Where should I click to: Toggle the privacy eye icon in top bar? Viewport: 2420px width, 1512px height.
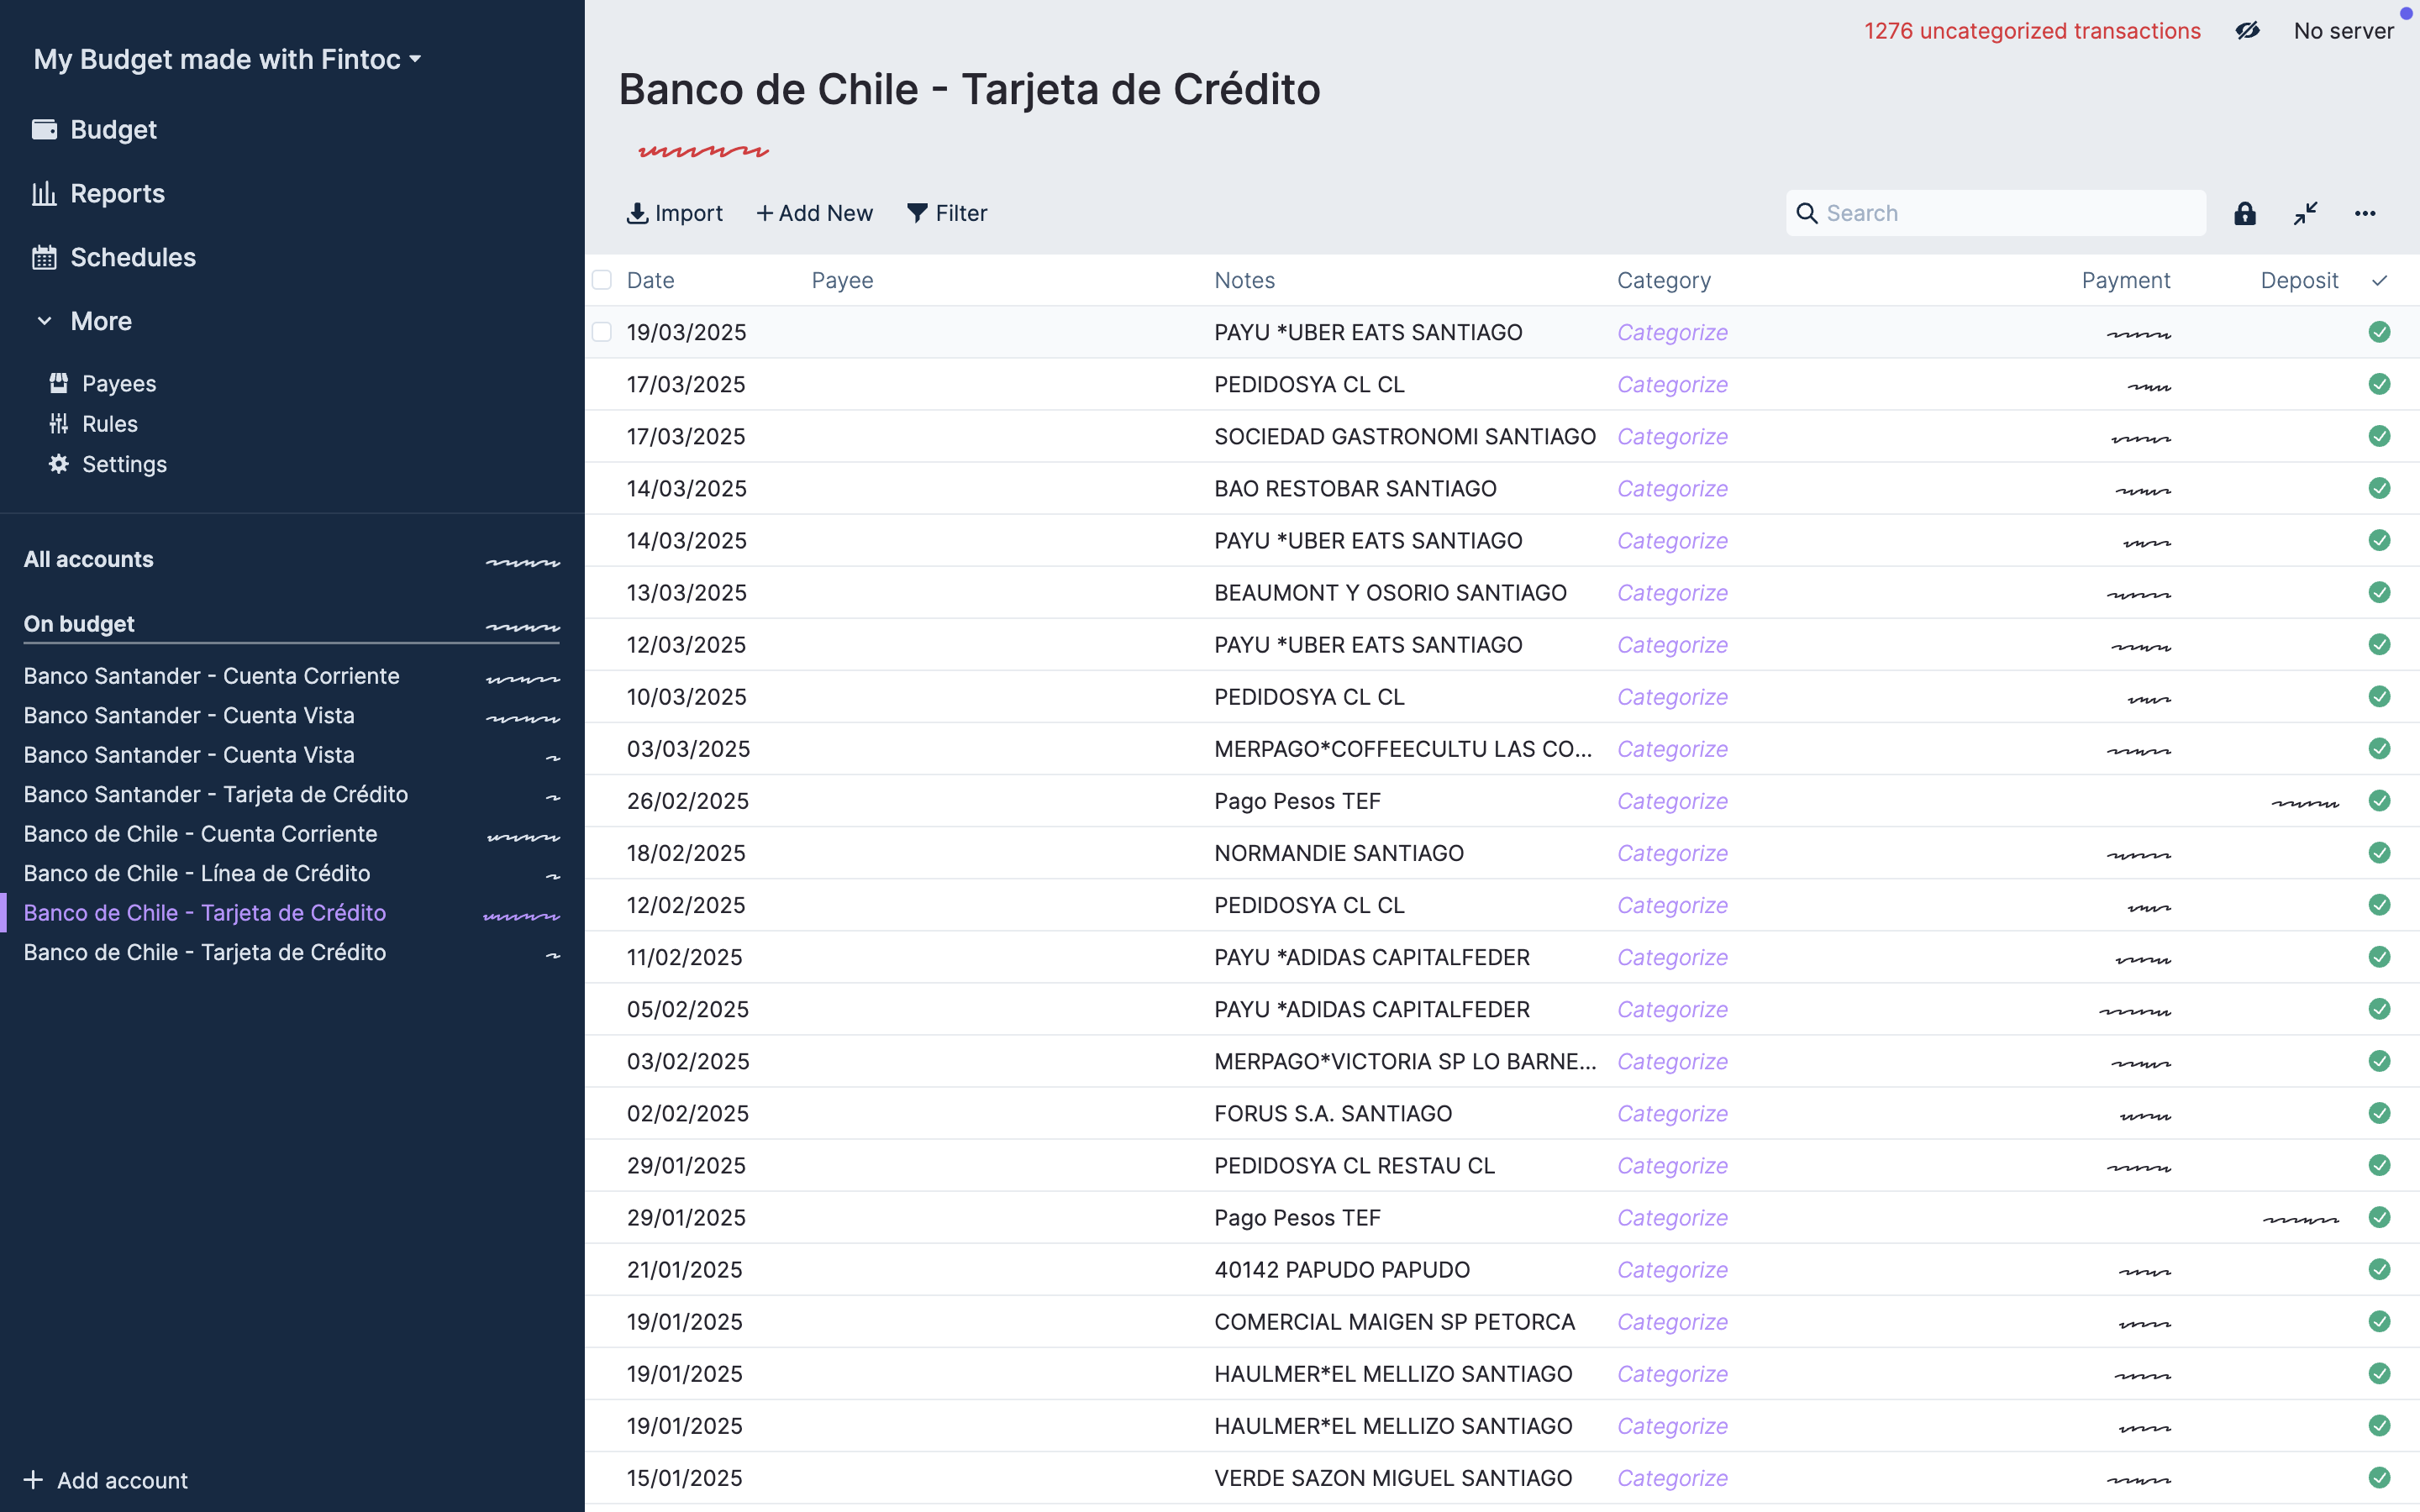coord(2247,31)
